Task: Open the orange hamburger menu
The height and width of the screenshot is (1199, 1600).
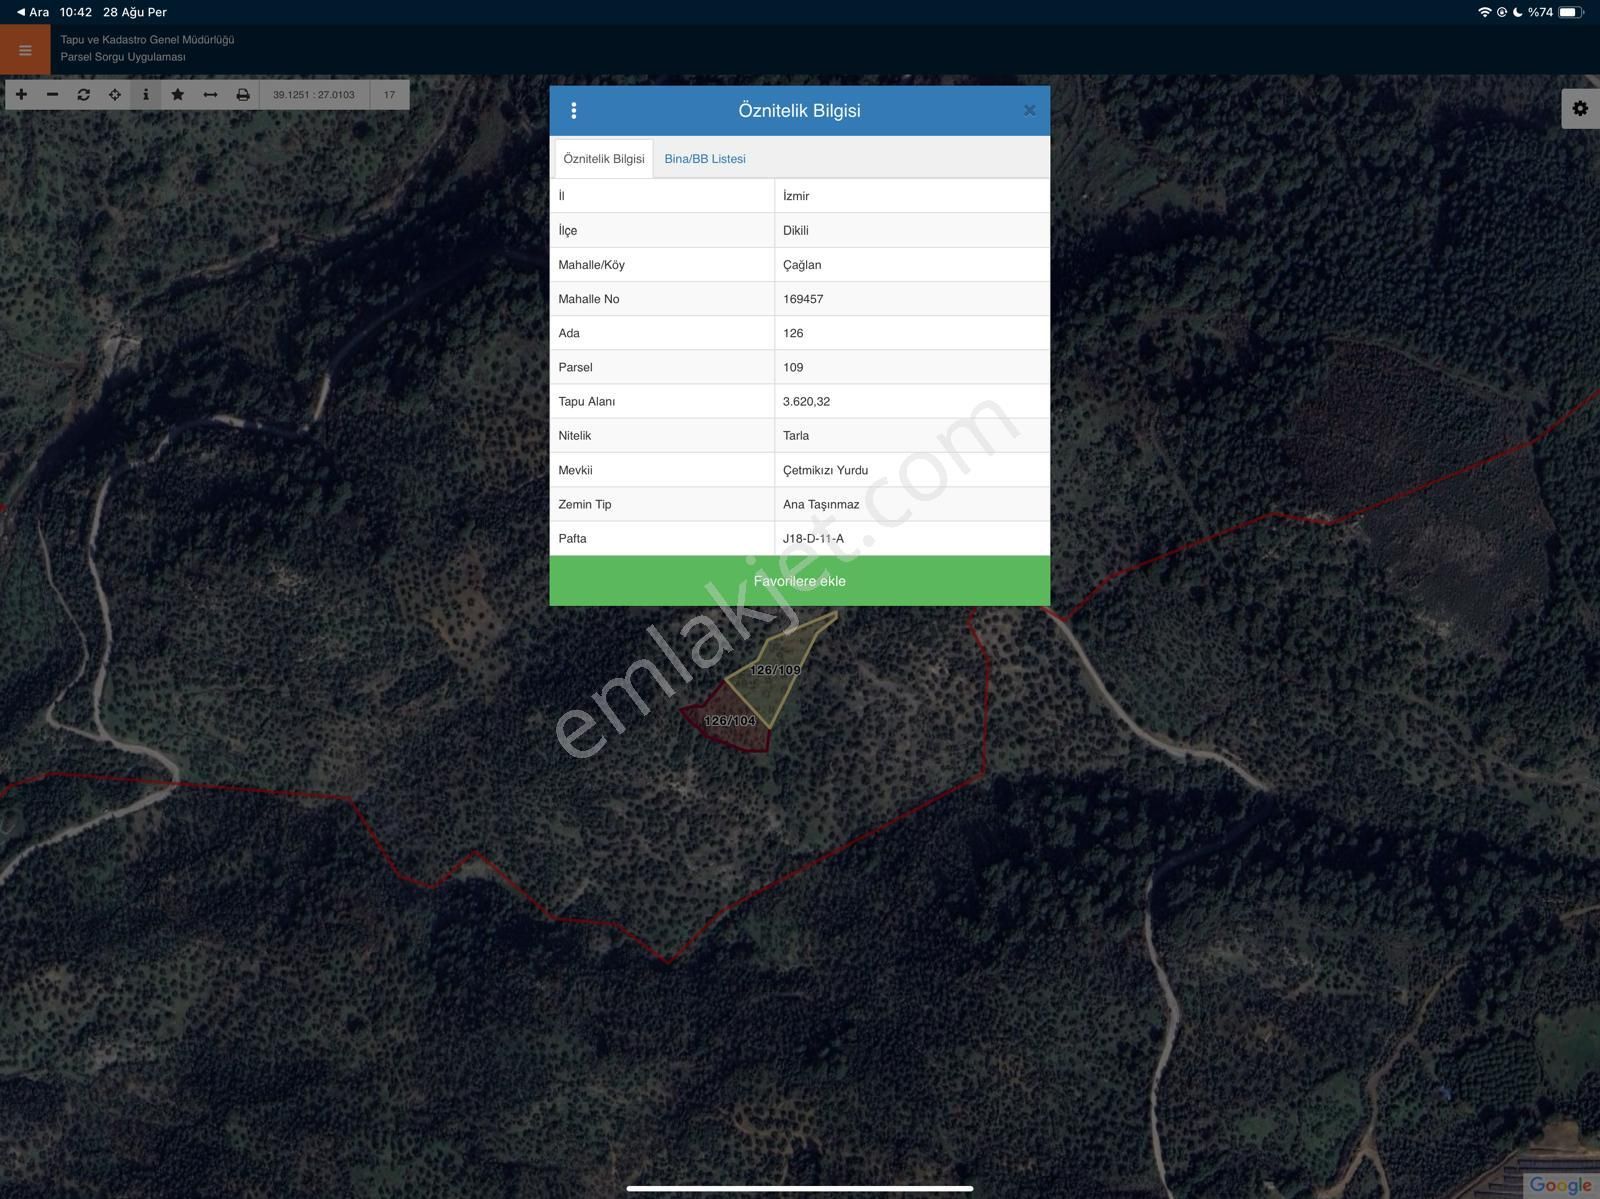Action: tap(25, 50)
